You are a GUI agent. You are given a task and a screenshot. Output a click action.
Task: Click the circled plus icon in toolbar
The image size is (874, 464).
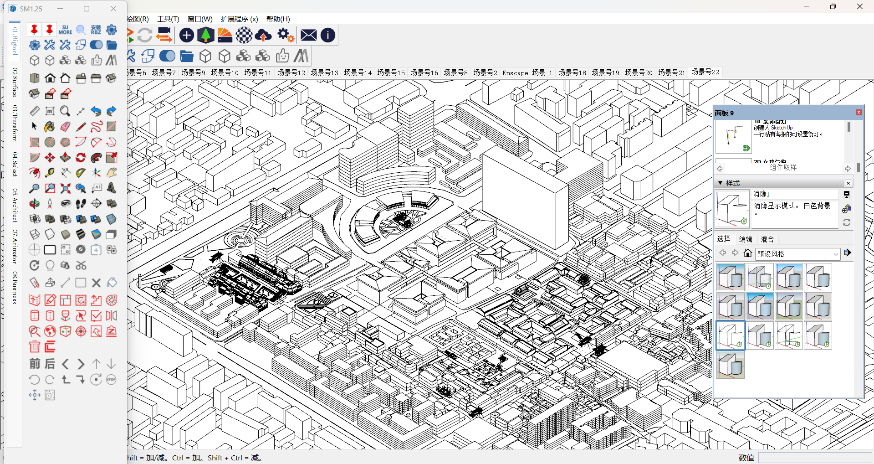187,35
